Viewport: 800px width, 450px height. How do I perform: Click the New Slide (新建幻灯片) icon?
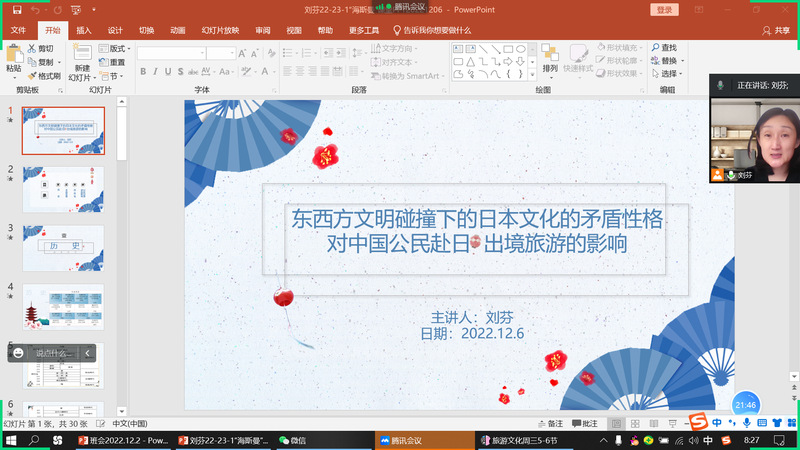click(81, 53)
